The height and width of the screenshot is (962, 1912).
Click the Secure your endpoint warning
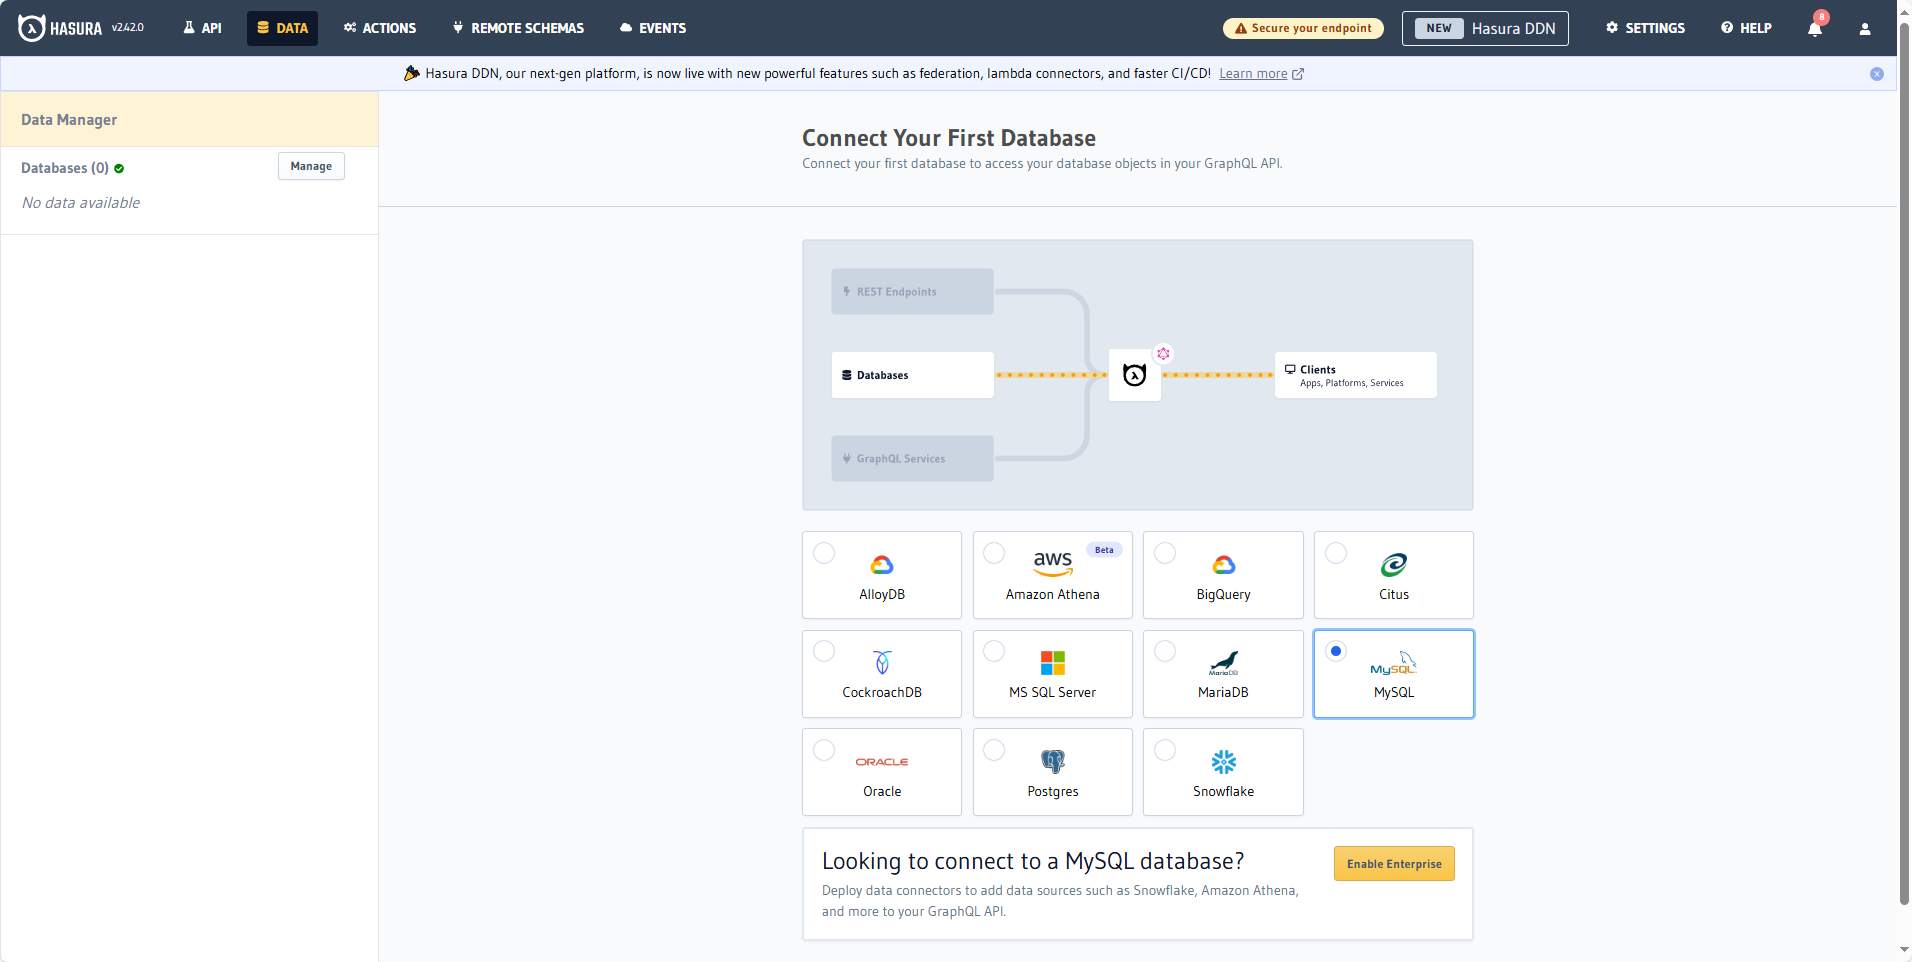1303,28
